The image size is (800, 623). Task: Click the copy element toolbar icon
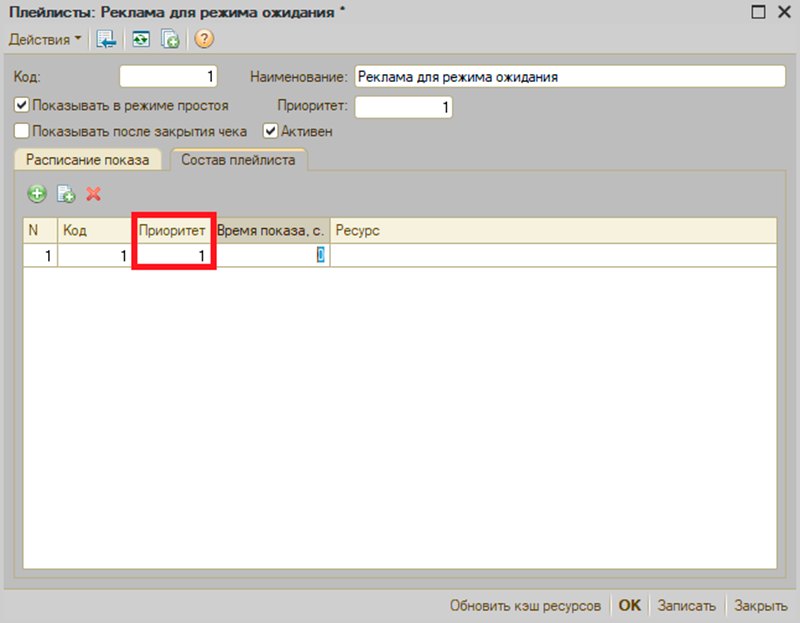point(170,39)
